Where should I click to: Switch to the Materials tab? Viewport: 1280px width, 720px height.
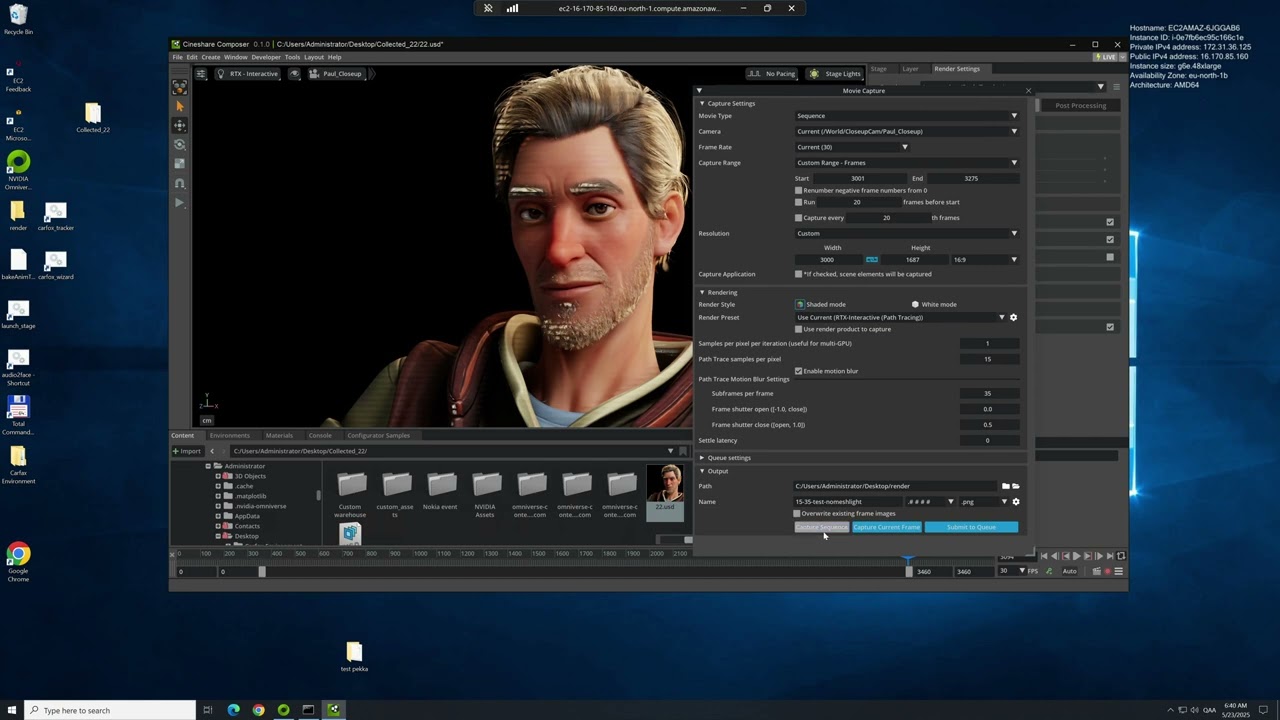click(279, 436)
